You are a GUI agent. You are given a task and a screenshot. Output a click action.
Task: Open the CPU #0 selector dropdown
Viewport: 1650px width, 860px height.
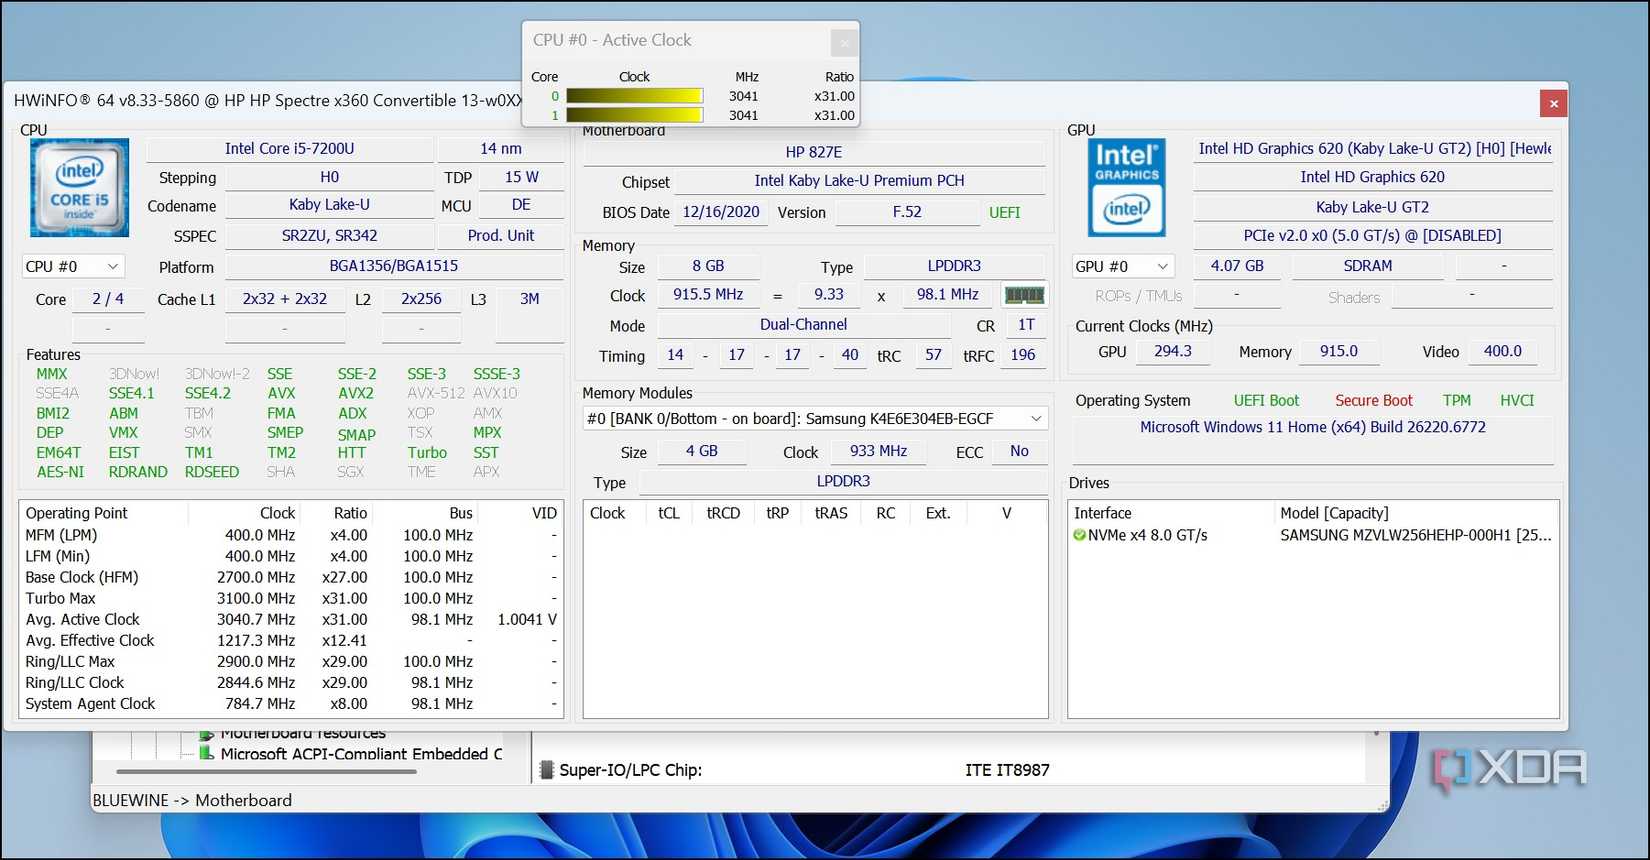pyautogui.click(x=72, y=267)
